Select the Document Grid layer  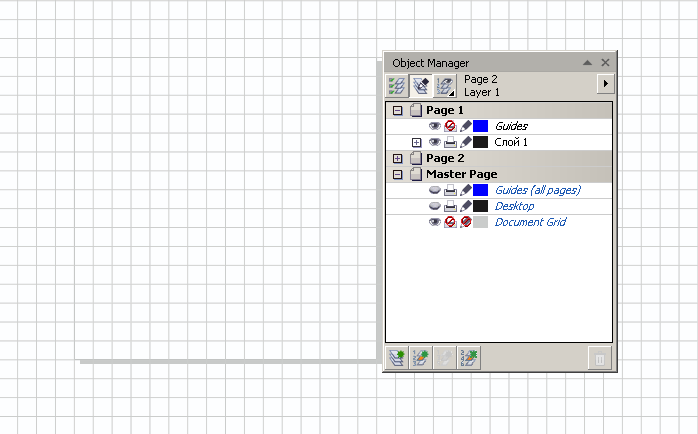pyautogui.click(x=531, y=222)
